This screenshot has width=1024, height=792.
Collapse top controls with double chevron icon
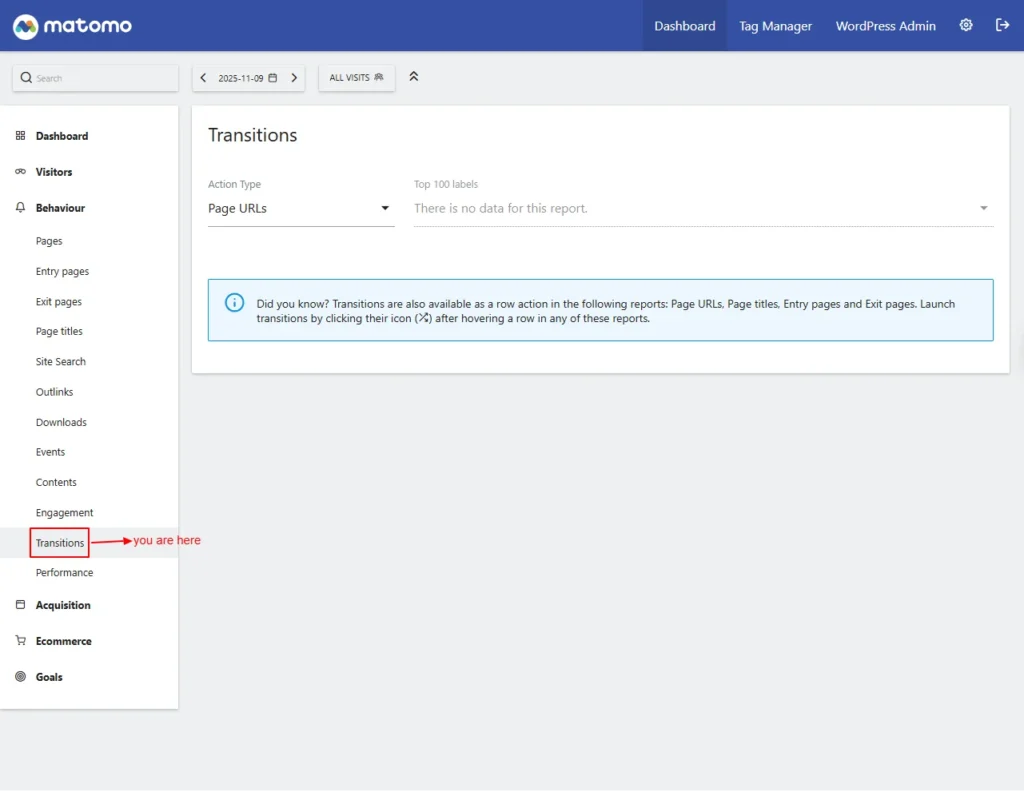pos(414,77)
